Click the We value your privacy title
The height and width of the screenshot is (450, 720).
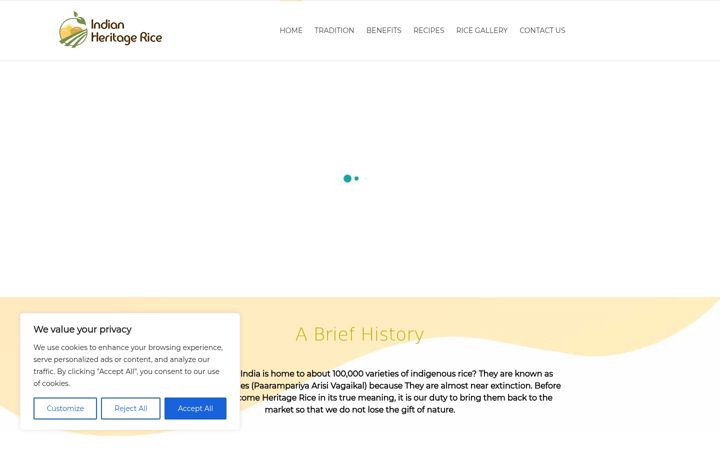(83, 329)
